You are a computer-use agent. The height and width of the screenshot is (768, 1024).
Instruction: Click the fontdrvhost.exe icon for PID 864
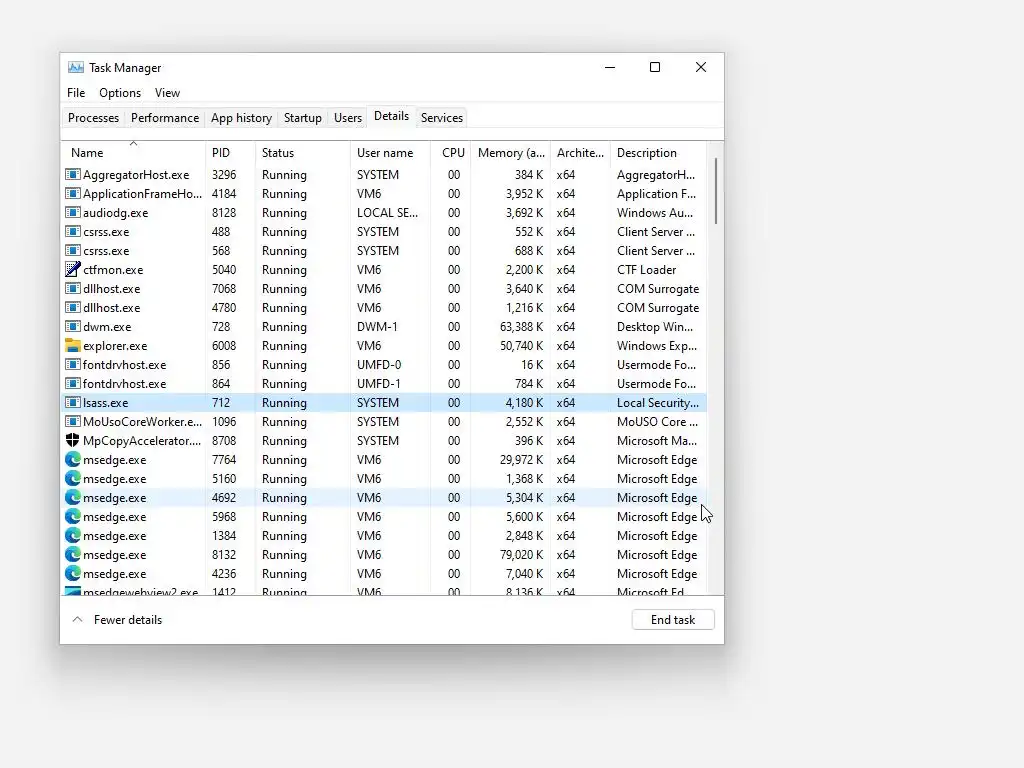tap(72, 383)
